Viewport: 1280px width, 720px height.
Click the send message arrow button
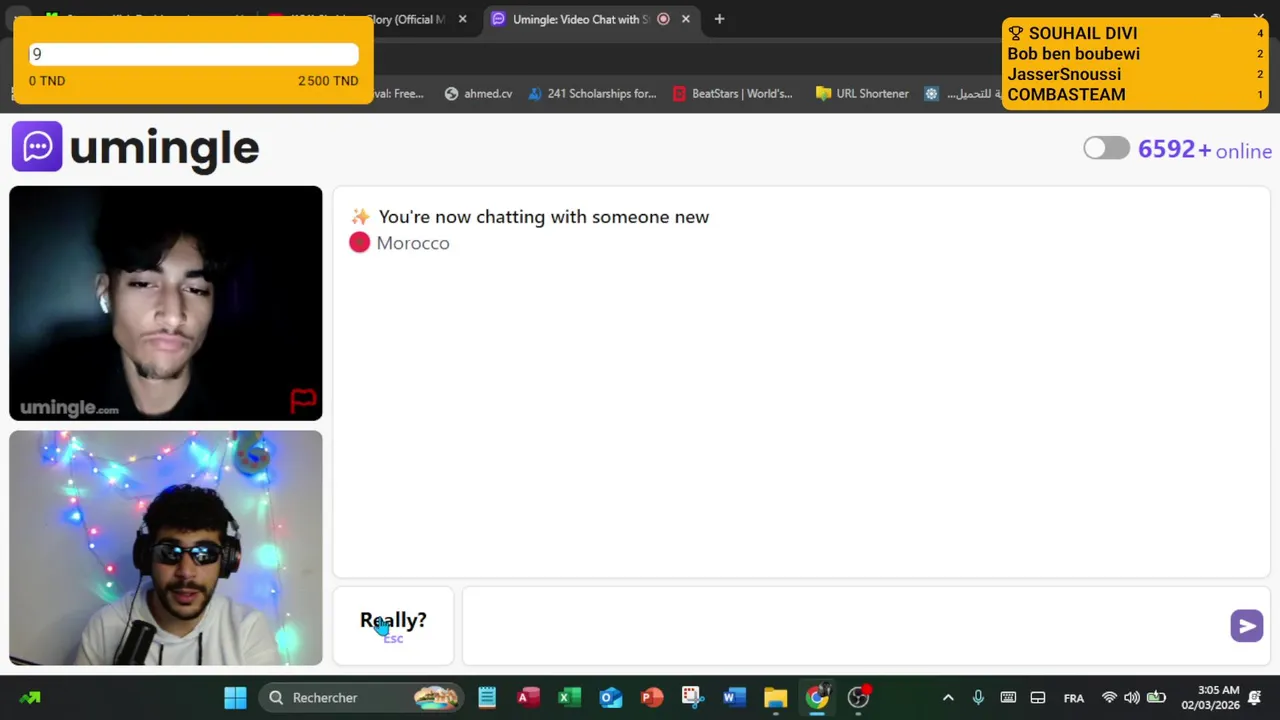click(x=1246, y=626)
